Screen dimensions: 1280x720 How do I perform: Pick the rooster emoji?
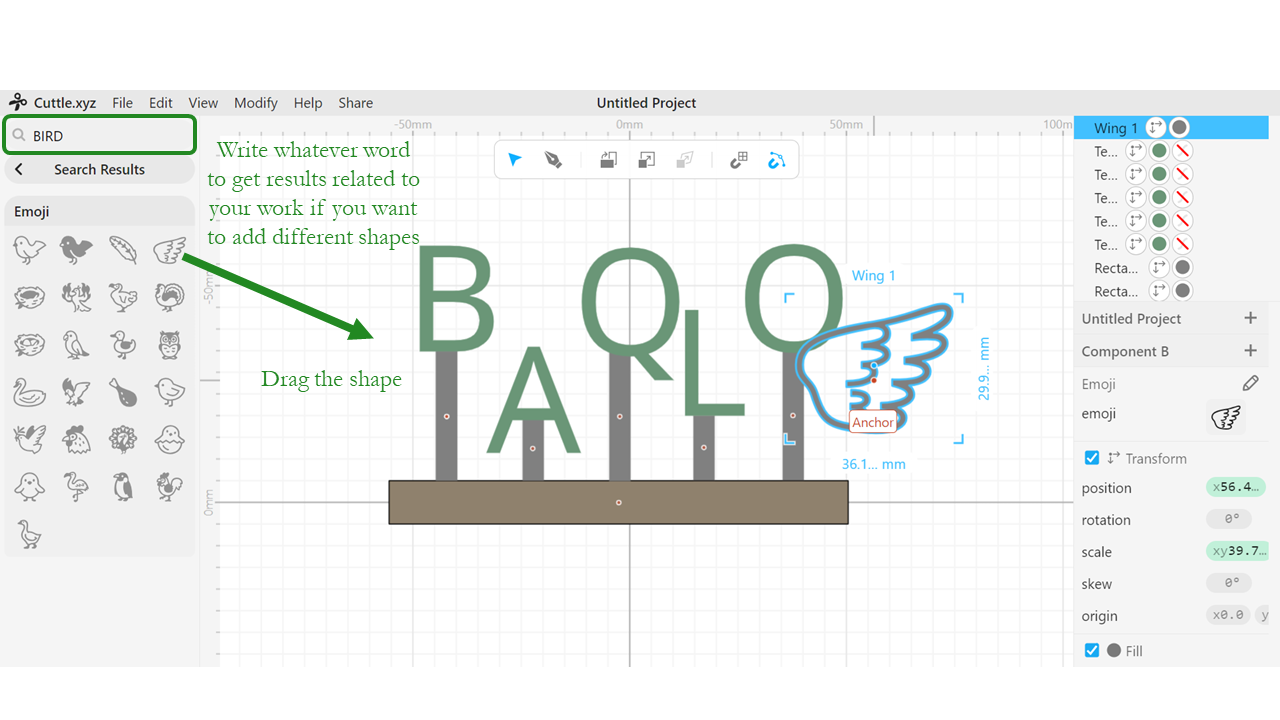coord(170,487)
